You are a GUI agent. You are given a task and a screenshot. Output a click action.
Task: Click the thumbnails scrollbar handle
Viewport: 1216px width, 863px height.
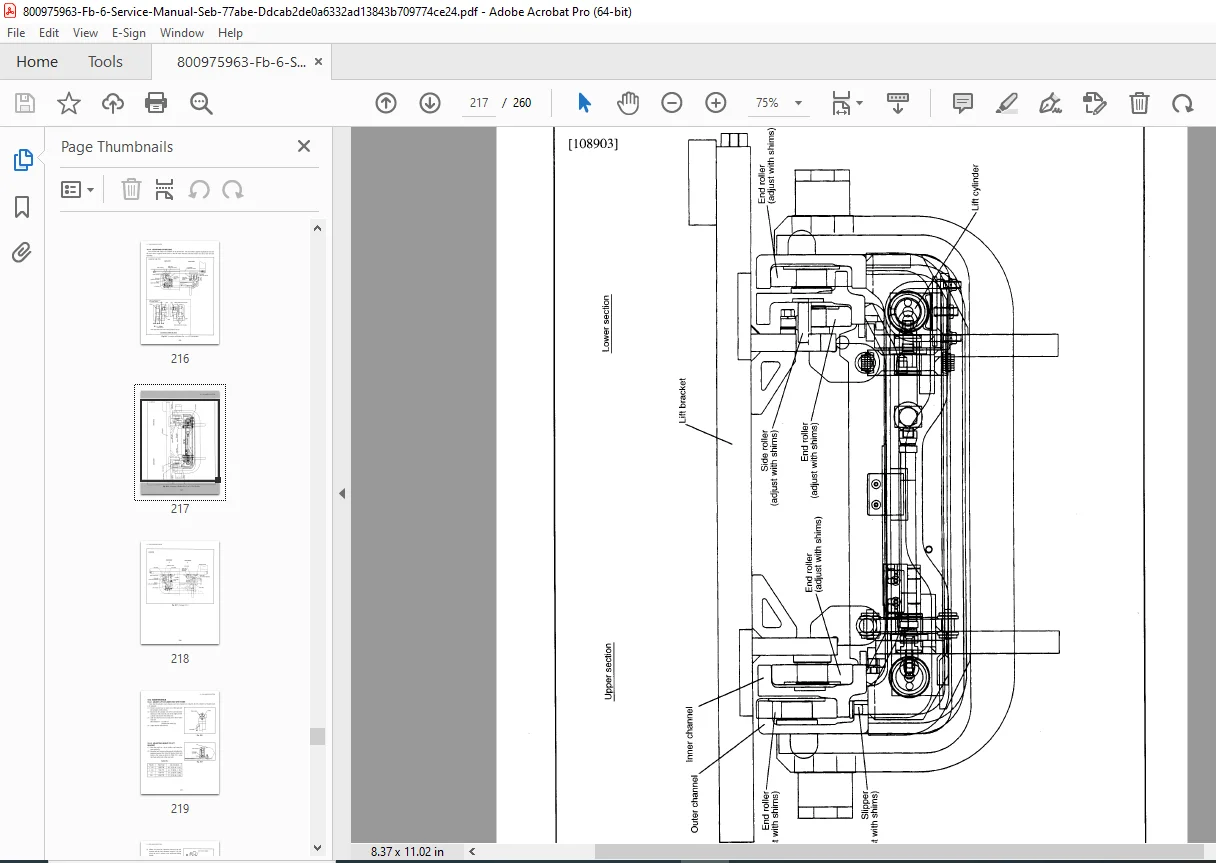[318, 736]
